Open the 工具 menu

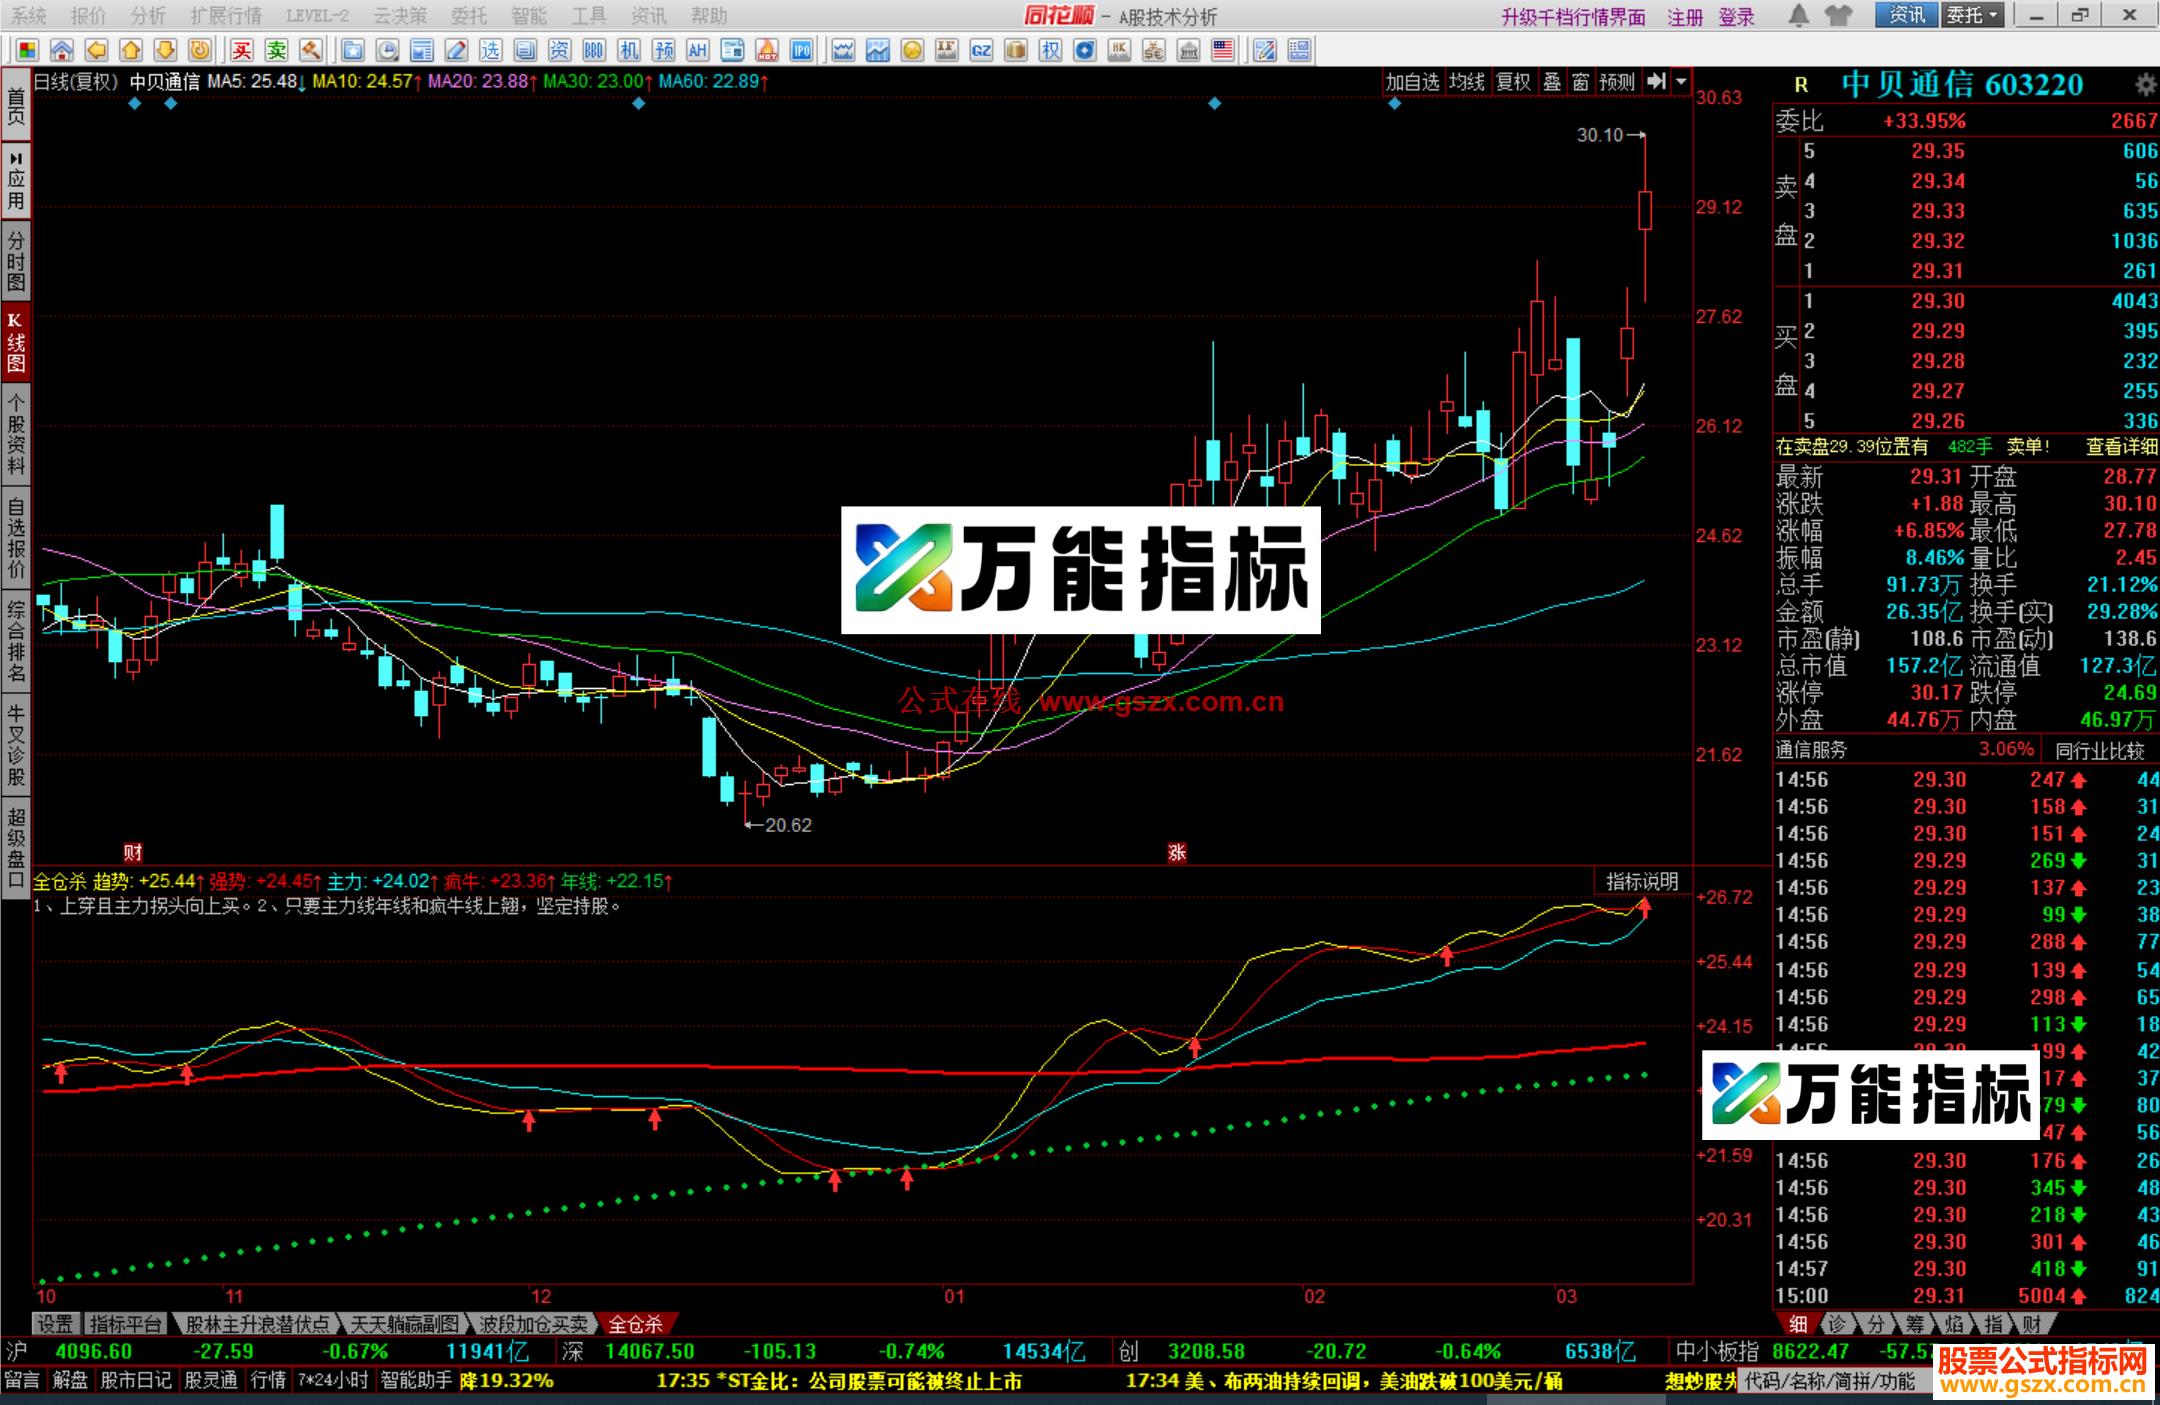[588, 16]
